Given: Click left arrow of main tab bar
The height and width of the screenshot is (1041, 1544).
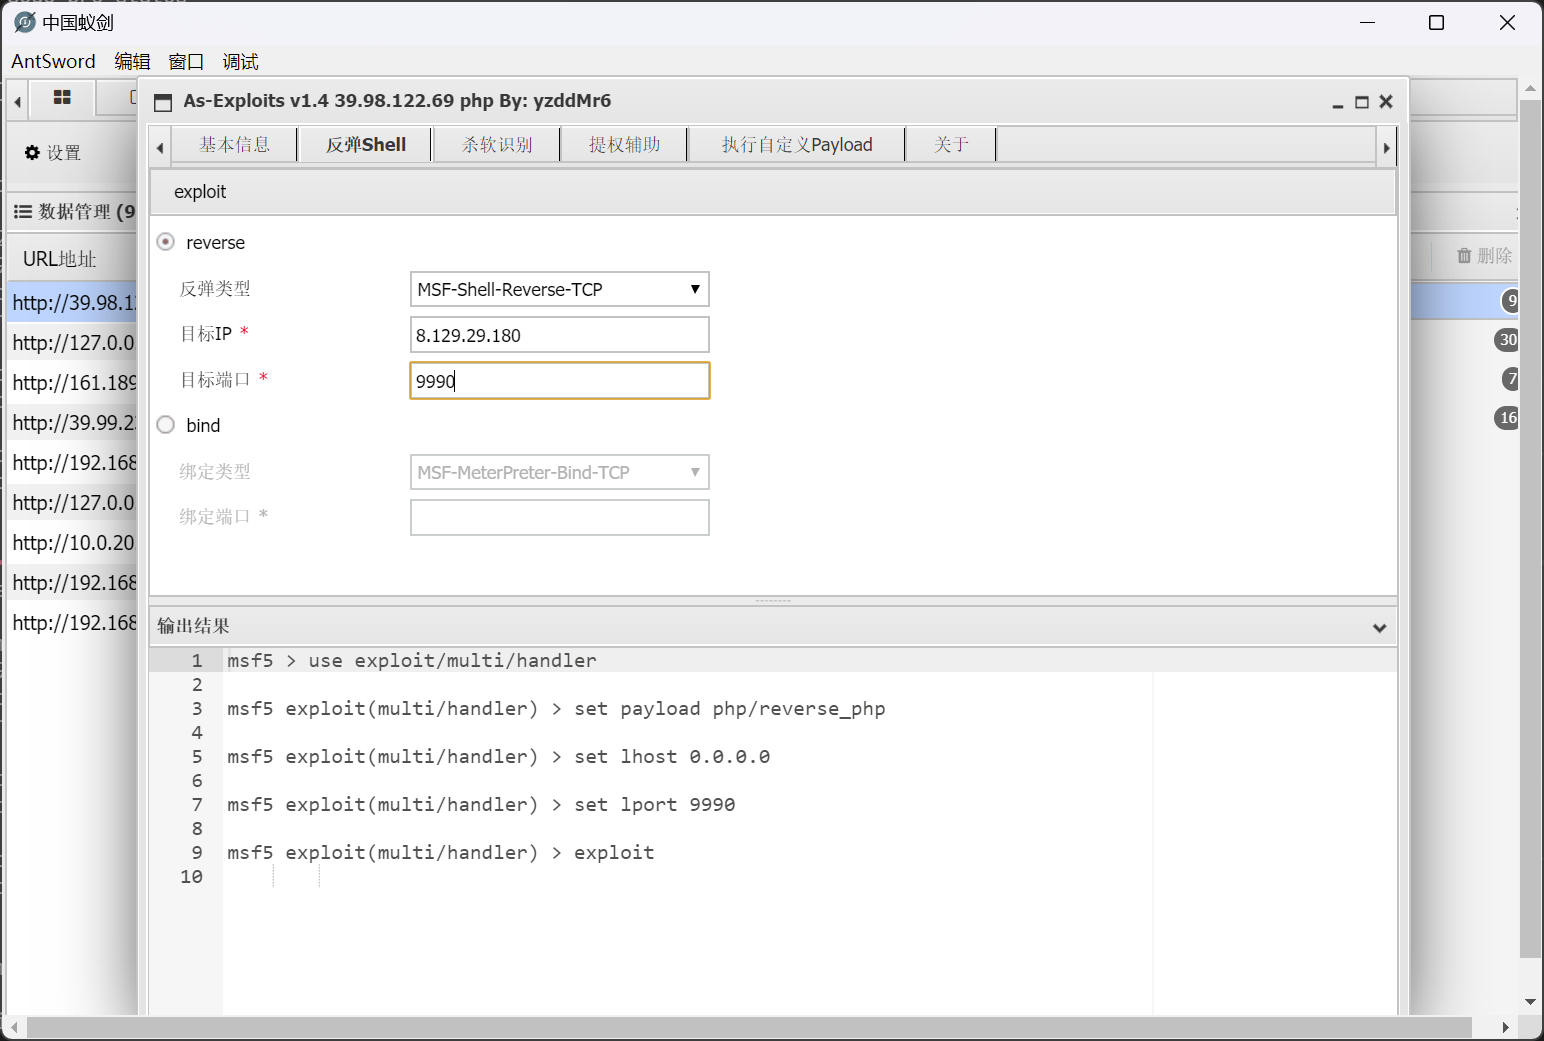Looking at the screenshot, I should 17,102.
